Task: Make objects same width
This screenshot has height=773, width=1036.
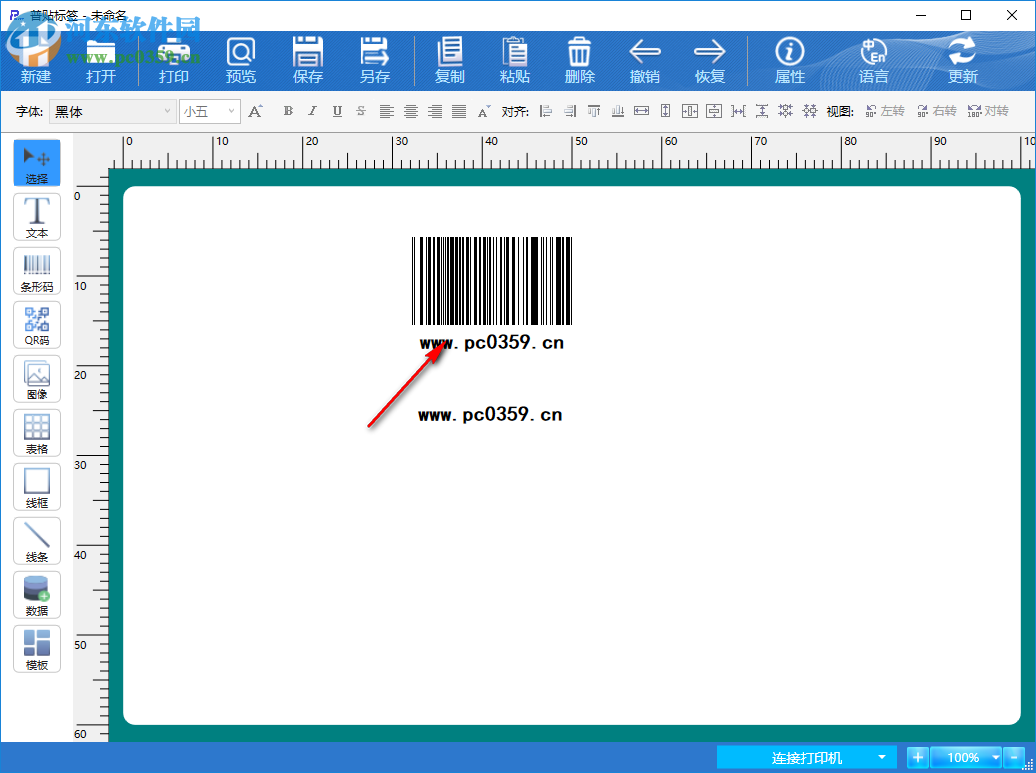Action: 642,111
